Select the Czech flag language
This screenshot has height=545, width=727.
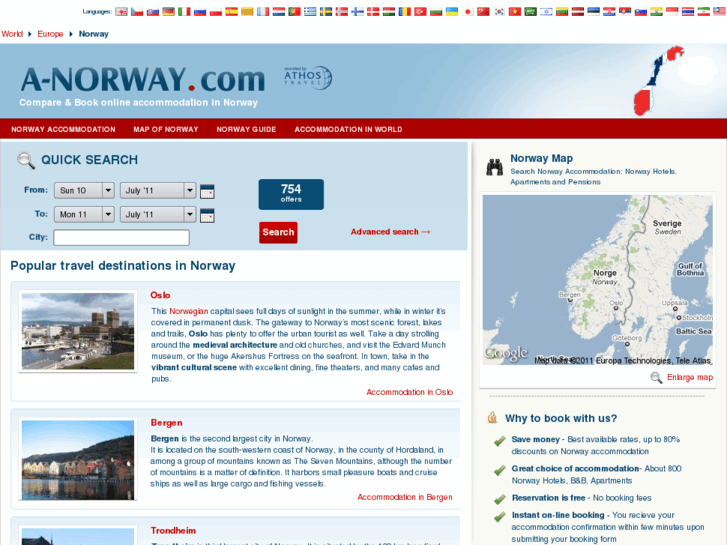137,12
